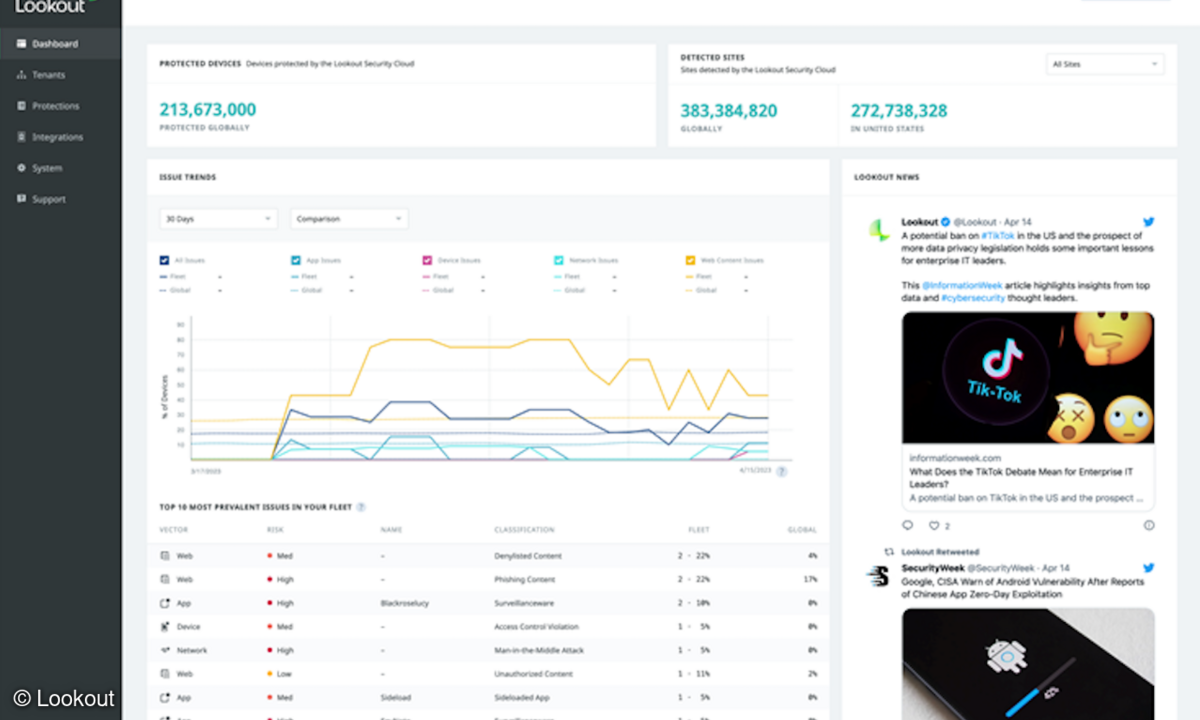Screen dimensions: 1200x720
Task: Open Dashboard in the sidebar
Action: click(x=60, y=44)
